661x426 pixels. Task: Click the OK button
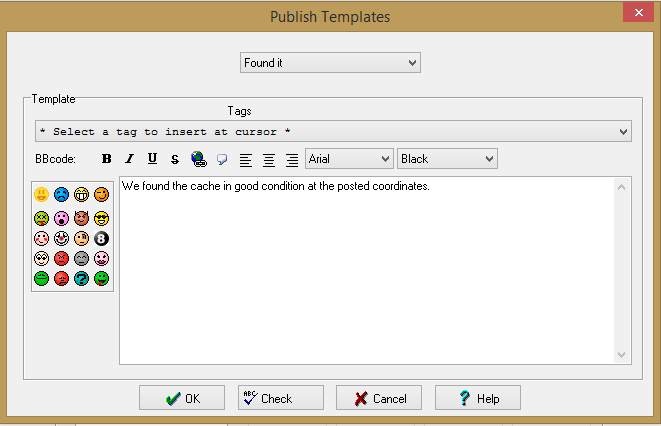tap(182, 398)
